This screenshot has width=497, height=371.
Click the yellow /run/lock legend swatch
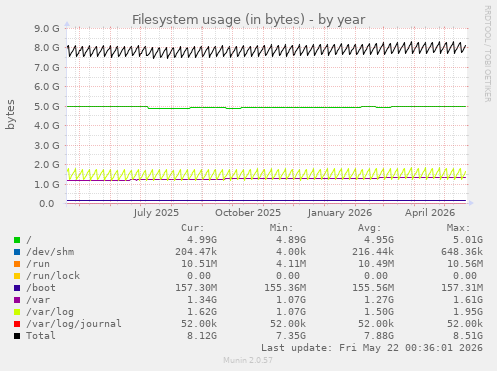coord(17,276)
